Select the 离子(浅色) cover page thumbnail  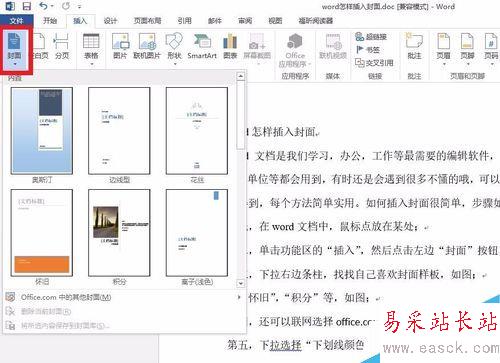197,233
